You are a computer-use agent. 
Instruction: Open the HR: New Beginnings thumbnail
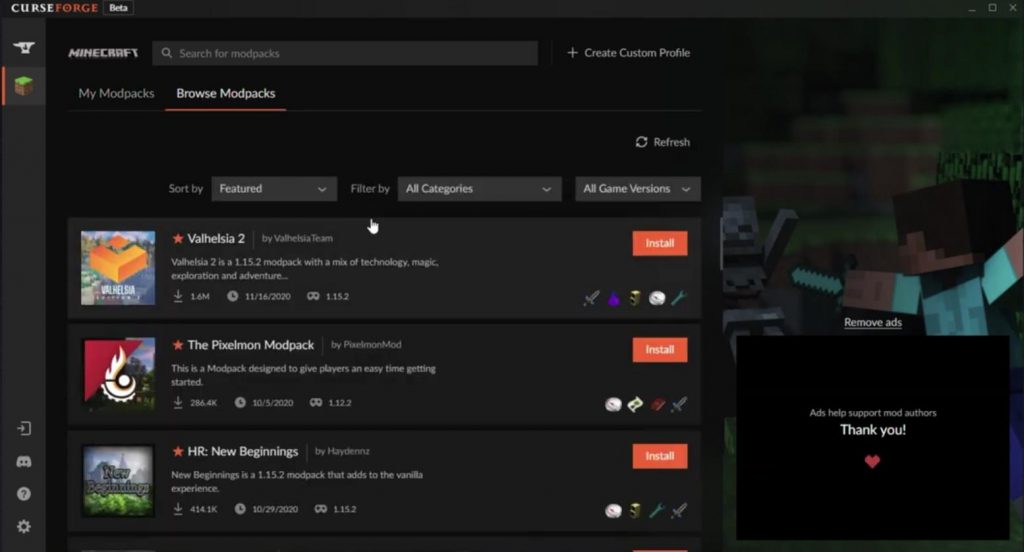[x=118, y=481]
